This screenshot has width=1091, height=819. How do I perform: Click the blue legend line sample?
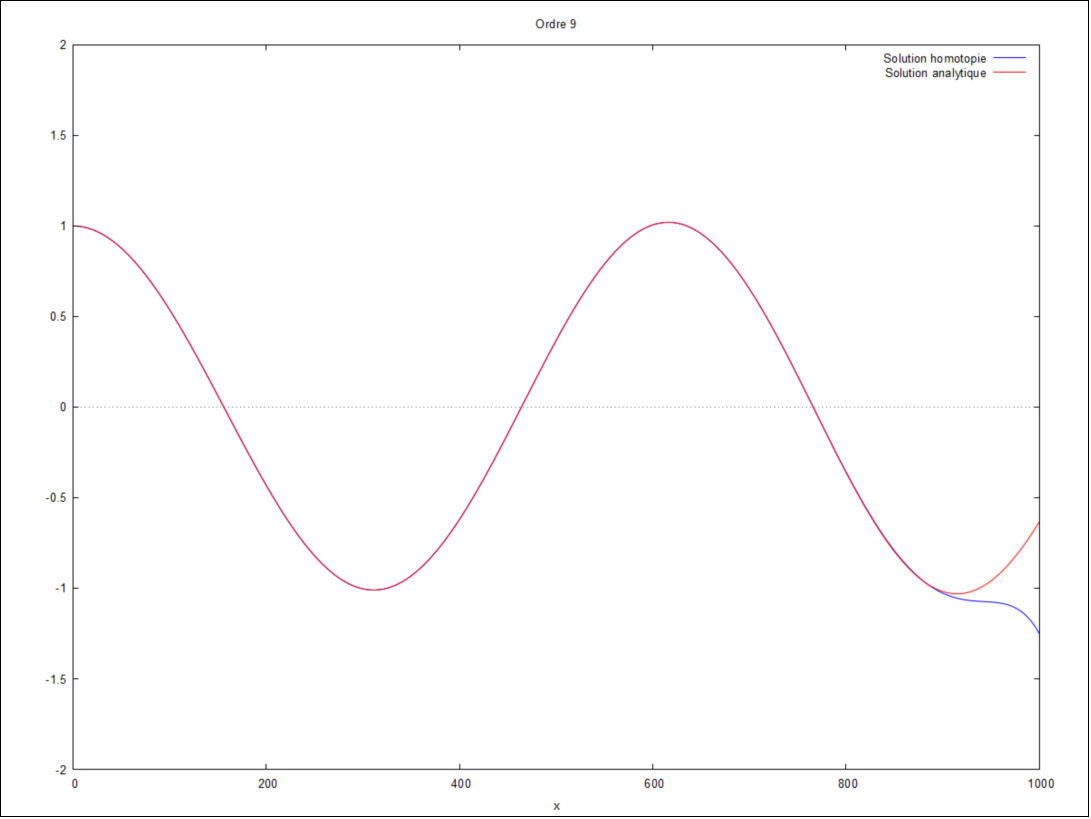click(x=1010, y=58)
